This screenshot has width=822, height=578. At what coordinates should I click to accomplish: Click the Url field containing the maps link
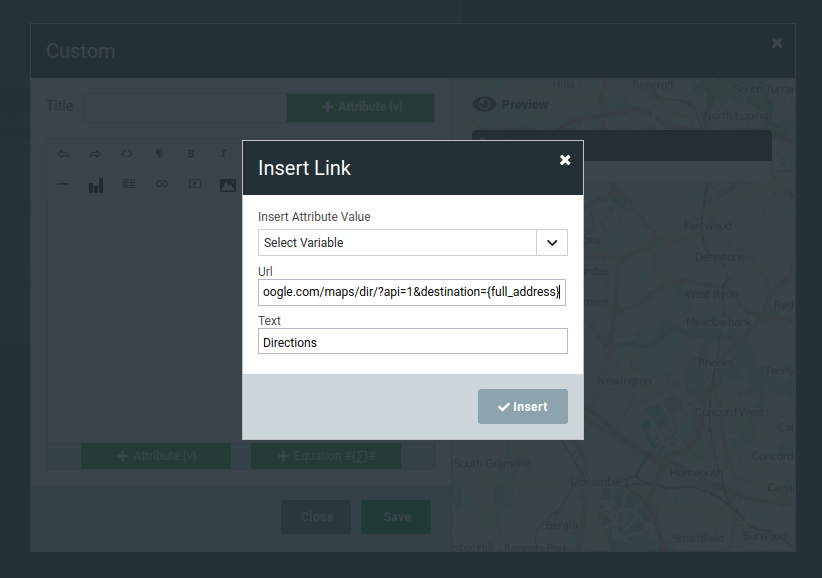[x=413, y=292]
